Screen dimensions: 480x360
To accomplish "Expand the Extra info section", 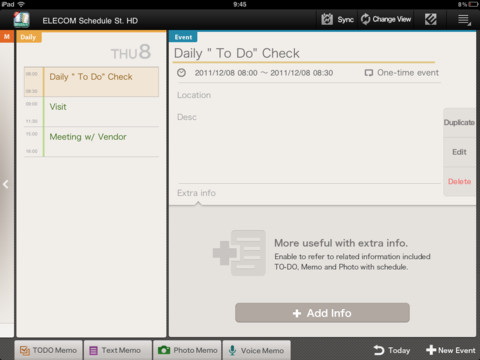I will tap(196, 193).
